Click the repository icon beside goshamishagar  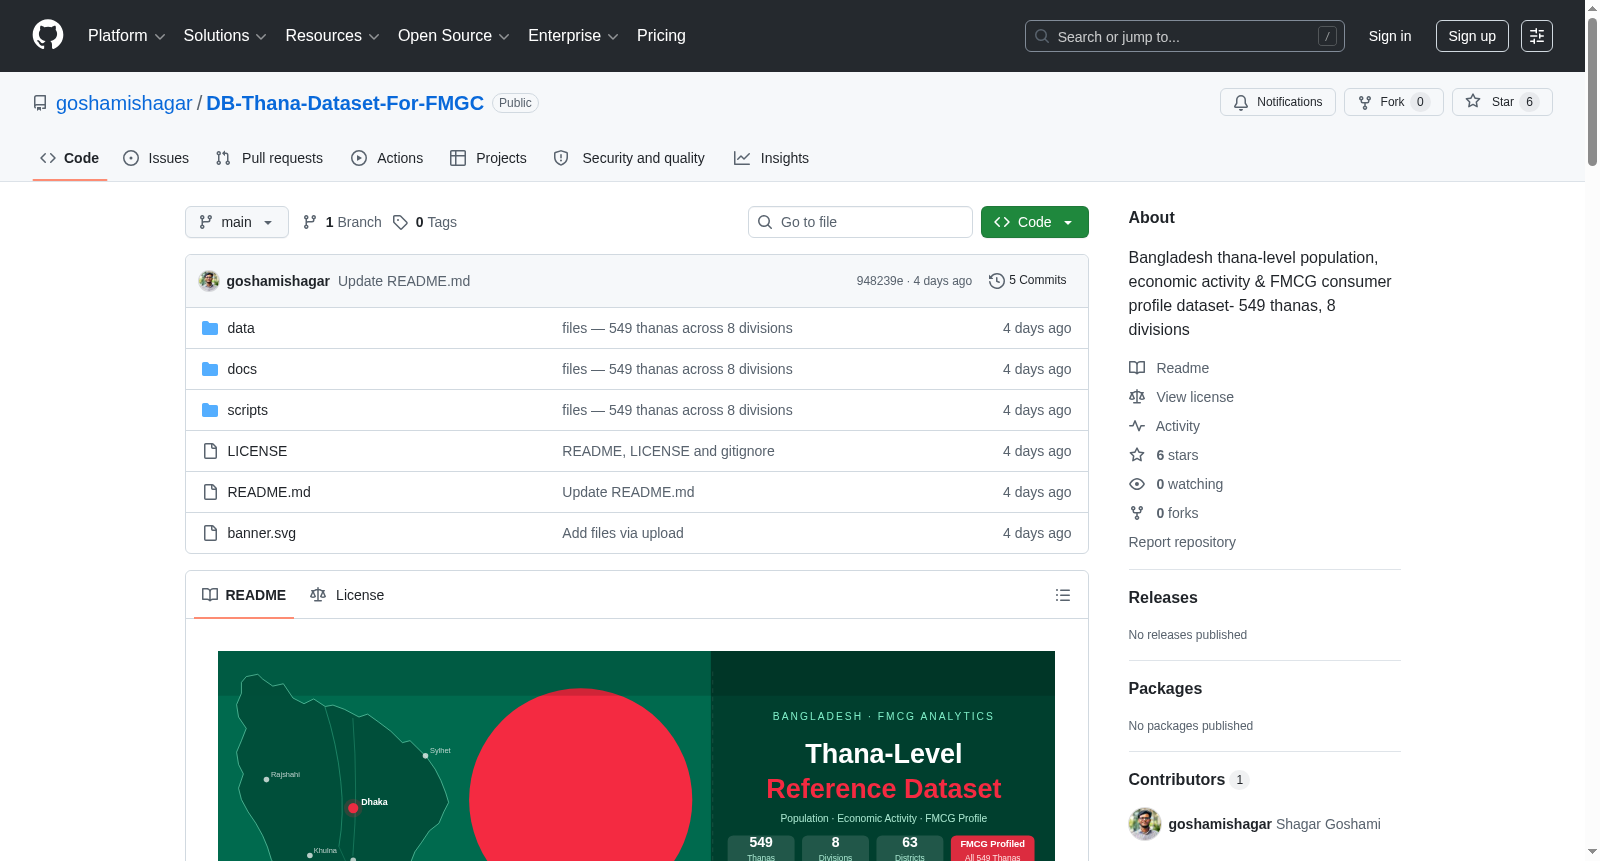tap(40, 103)
